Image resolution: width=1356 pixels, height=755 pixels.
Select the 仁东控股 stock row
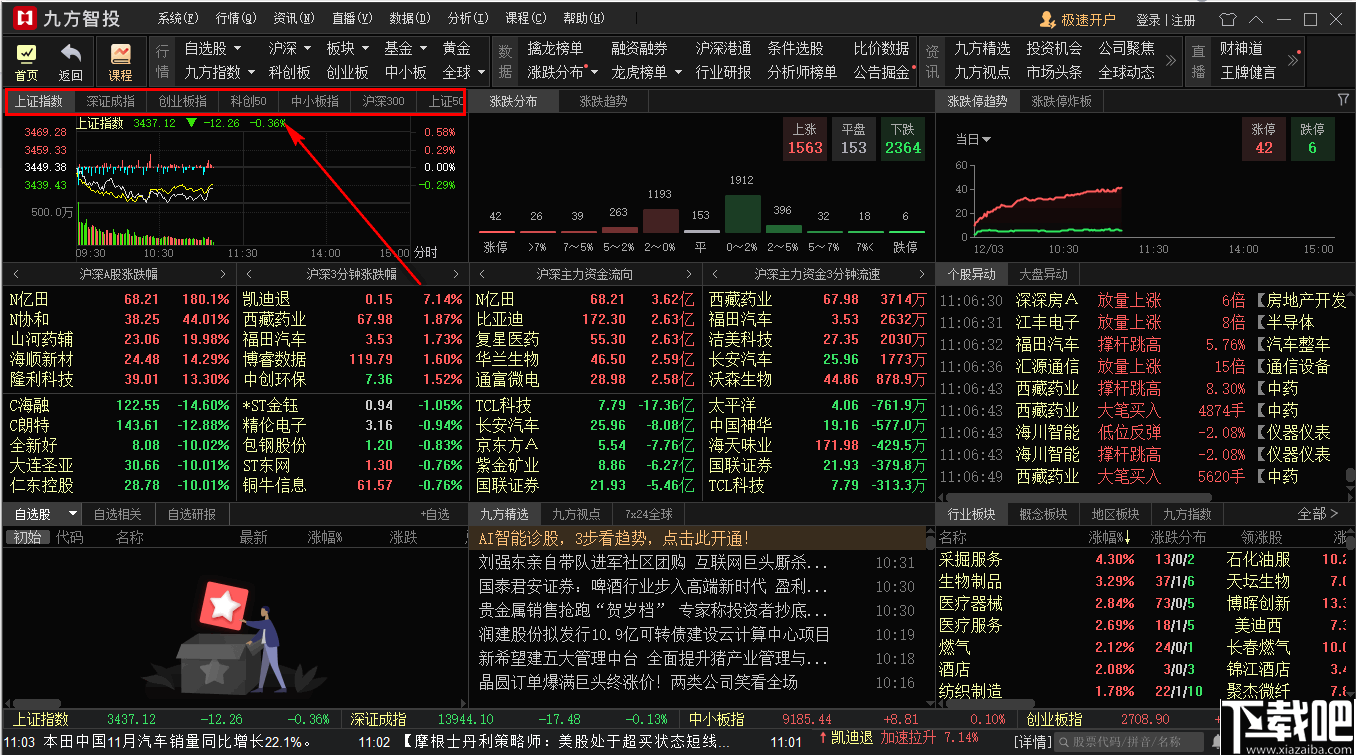120,485
